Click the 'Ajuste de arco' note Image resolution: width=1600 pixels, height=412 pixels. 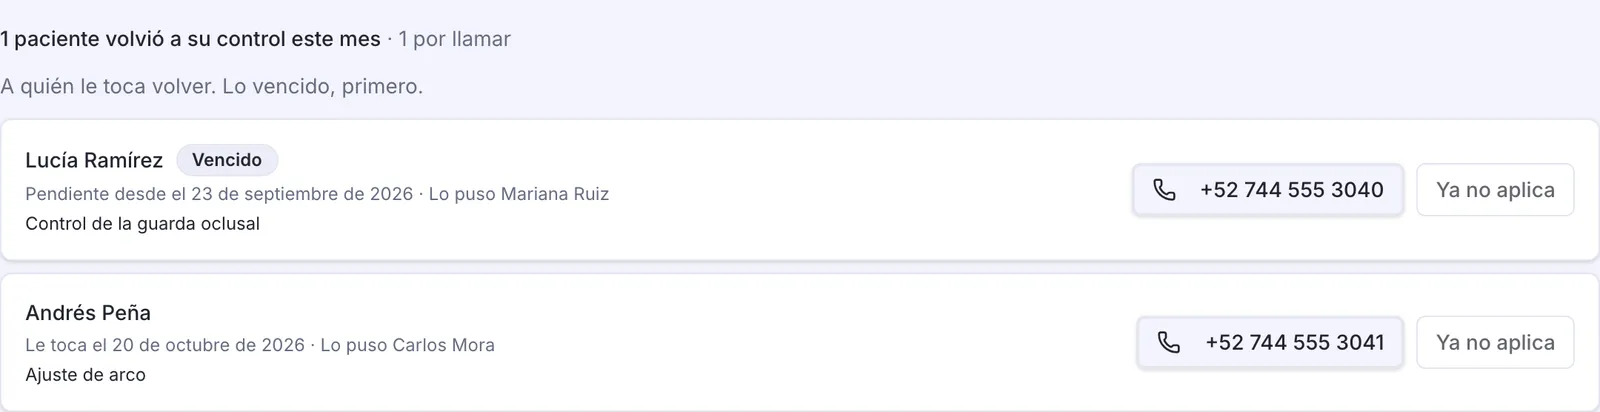coord(85,375)
